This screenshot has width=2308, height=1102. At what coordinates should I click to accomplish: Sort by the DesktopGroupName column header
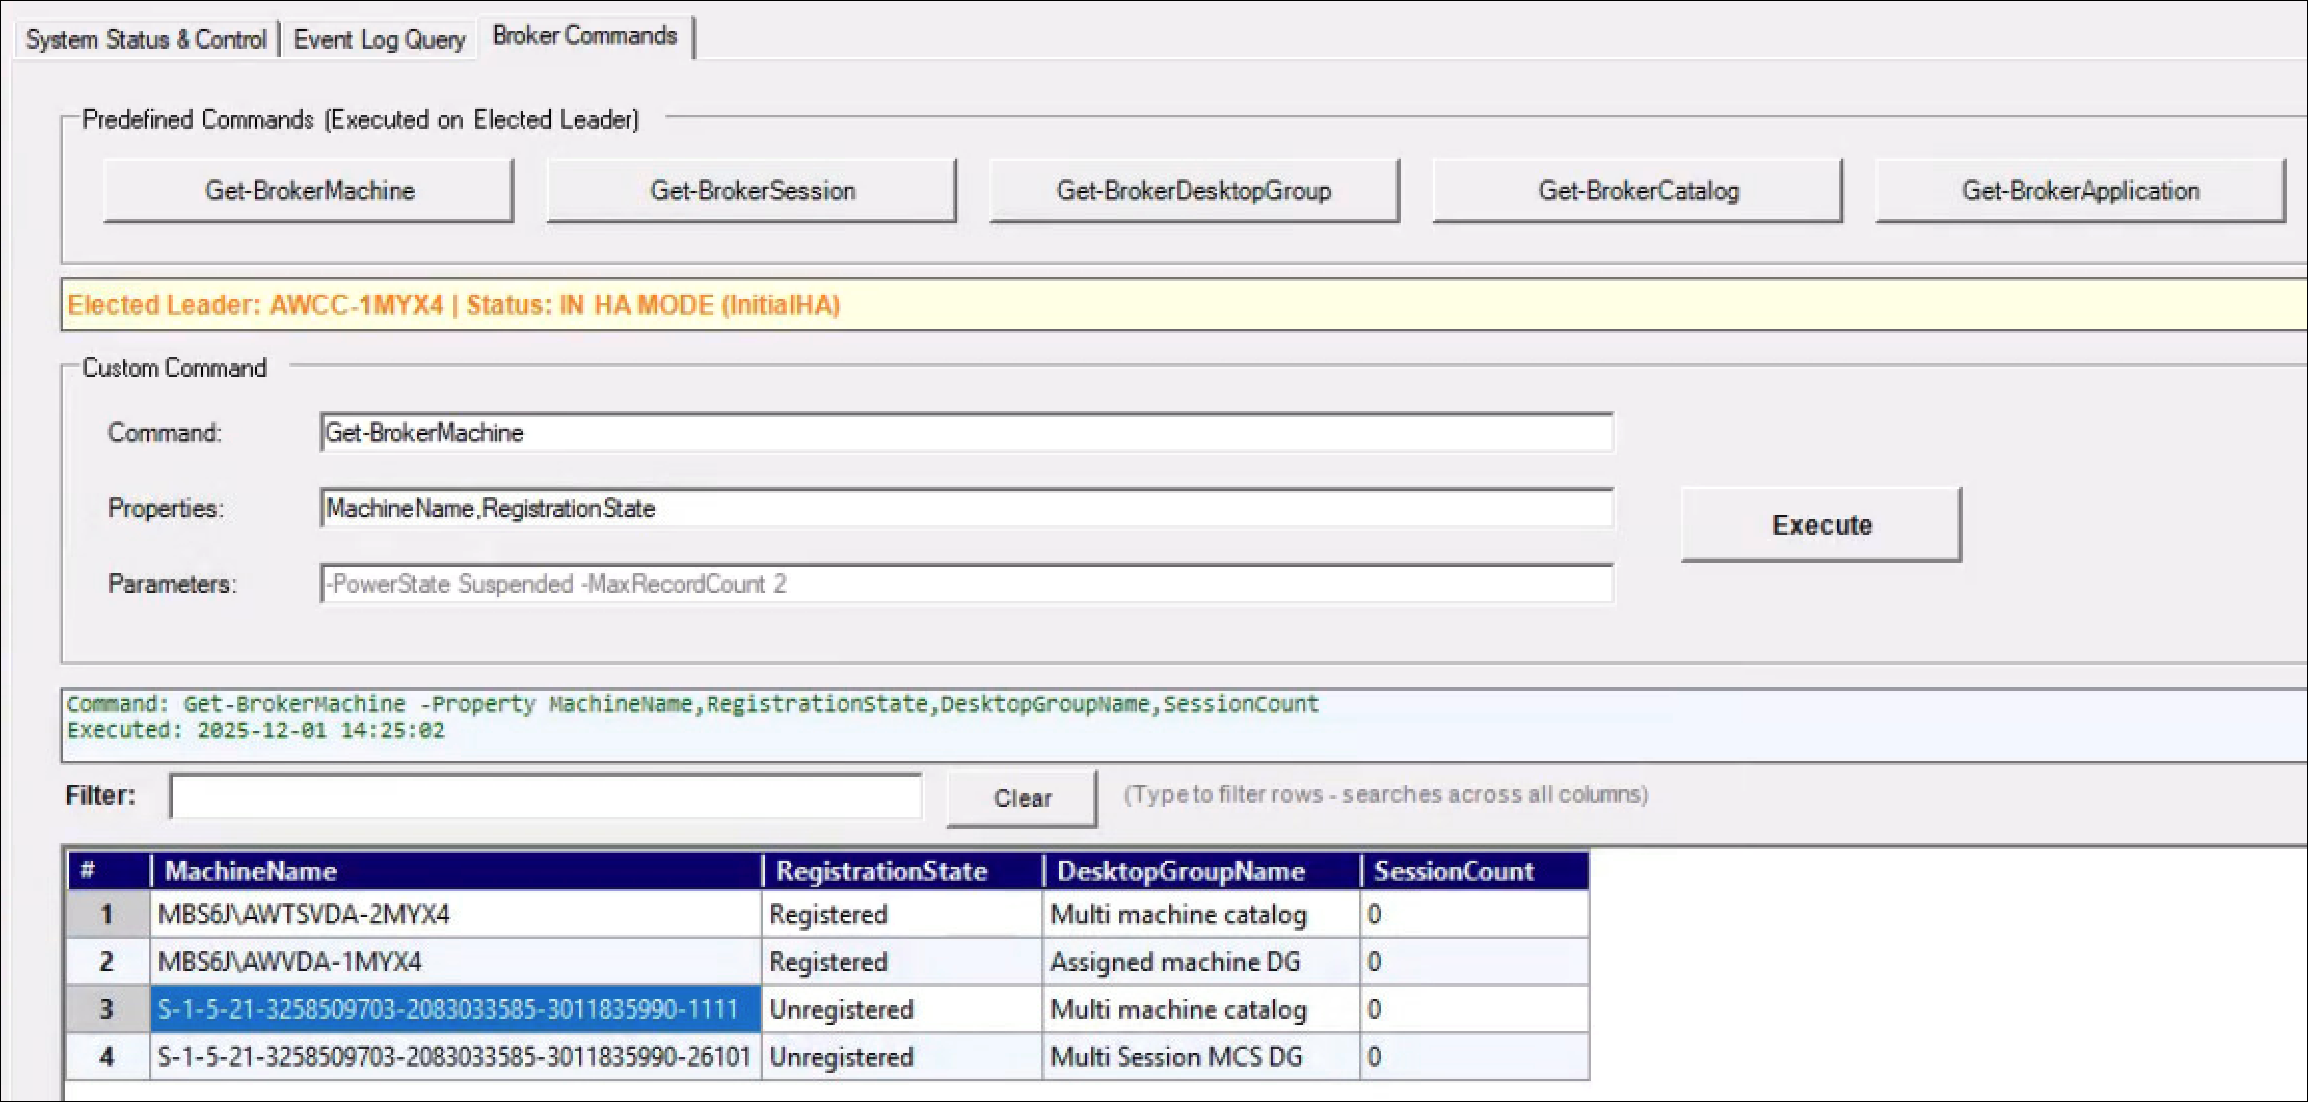click(x=1201, y=871)
